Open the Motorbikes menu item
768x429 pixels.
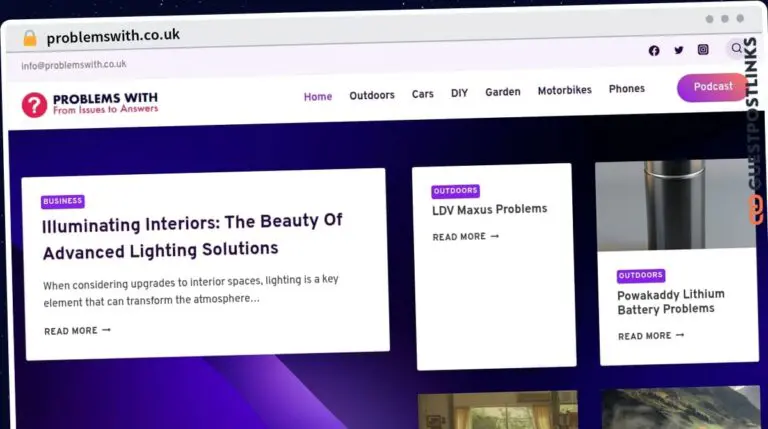click(564, 90)
